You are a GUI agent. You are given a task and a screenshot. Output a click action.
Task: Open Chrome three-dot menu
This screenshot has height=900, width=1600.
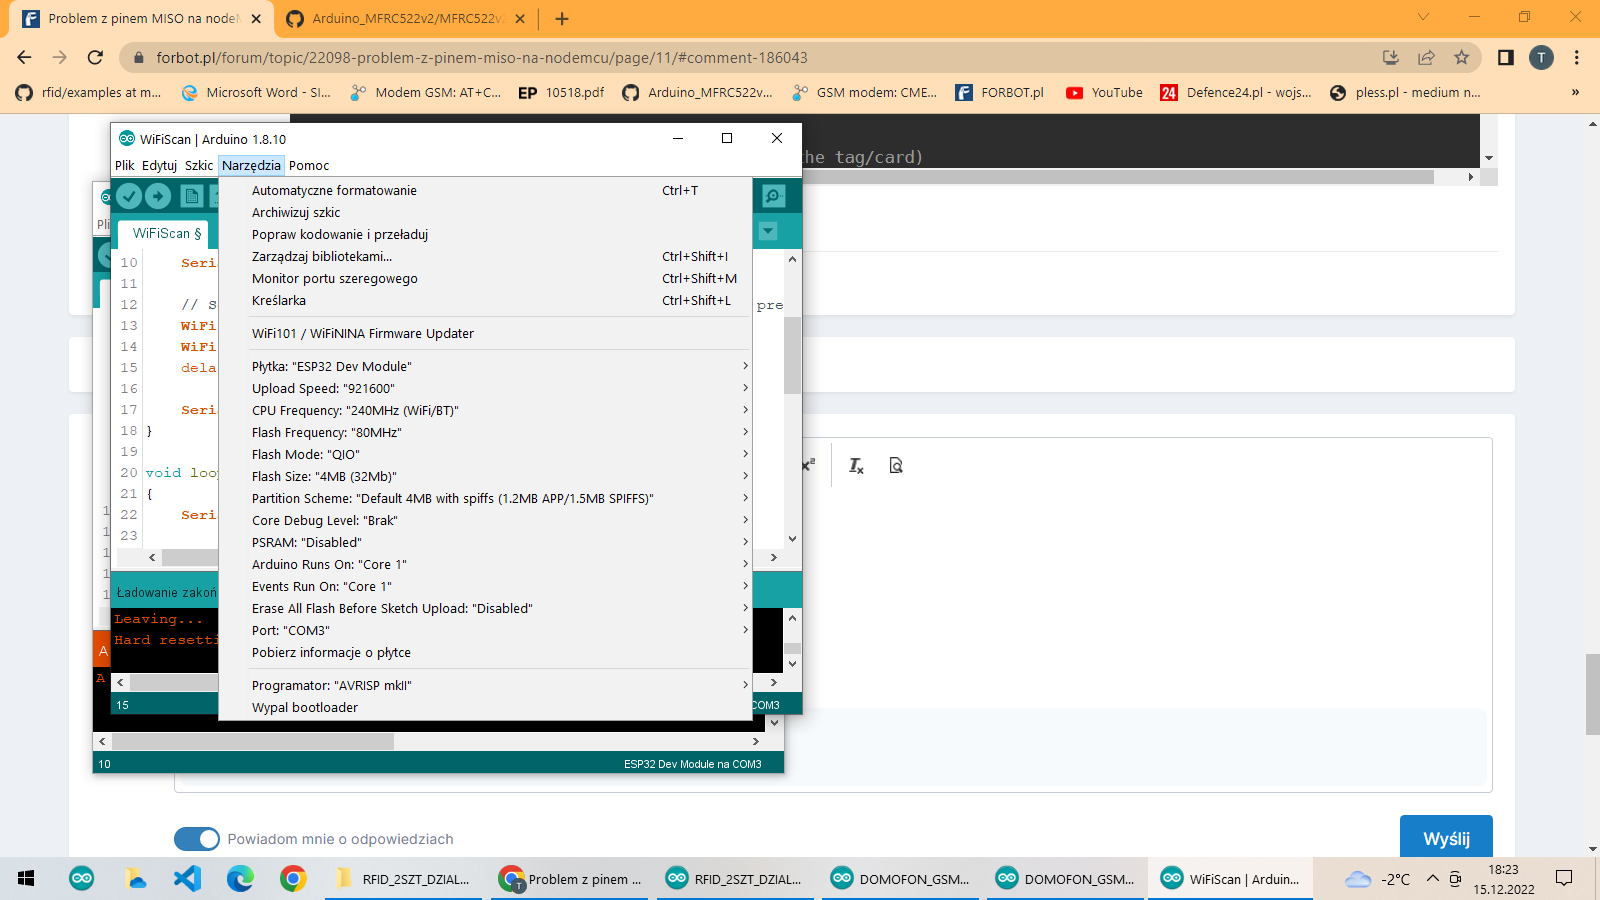tap(1576, 57)
